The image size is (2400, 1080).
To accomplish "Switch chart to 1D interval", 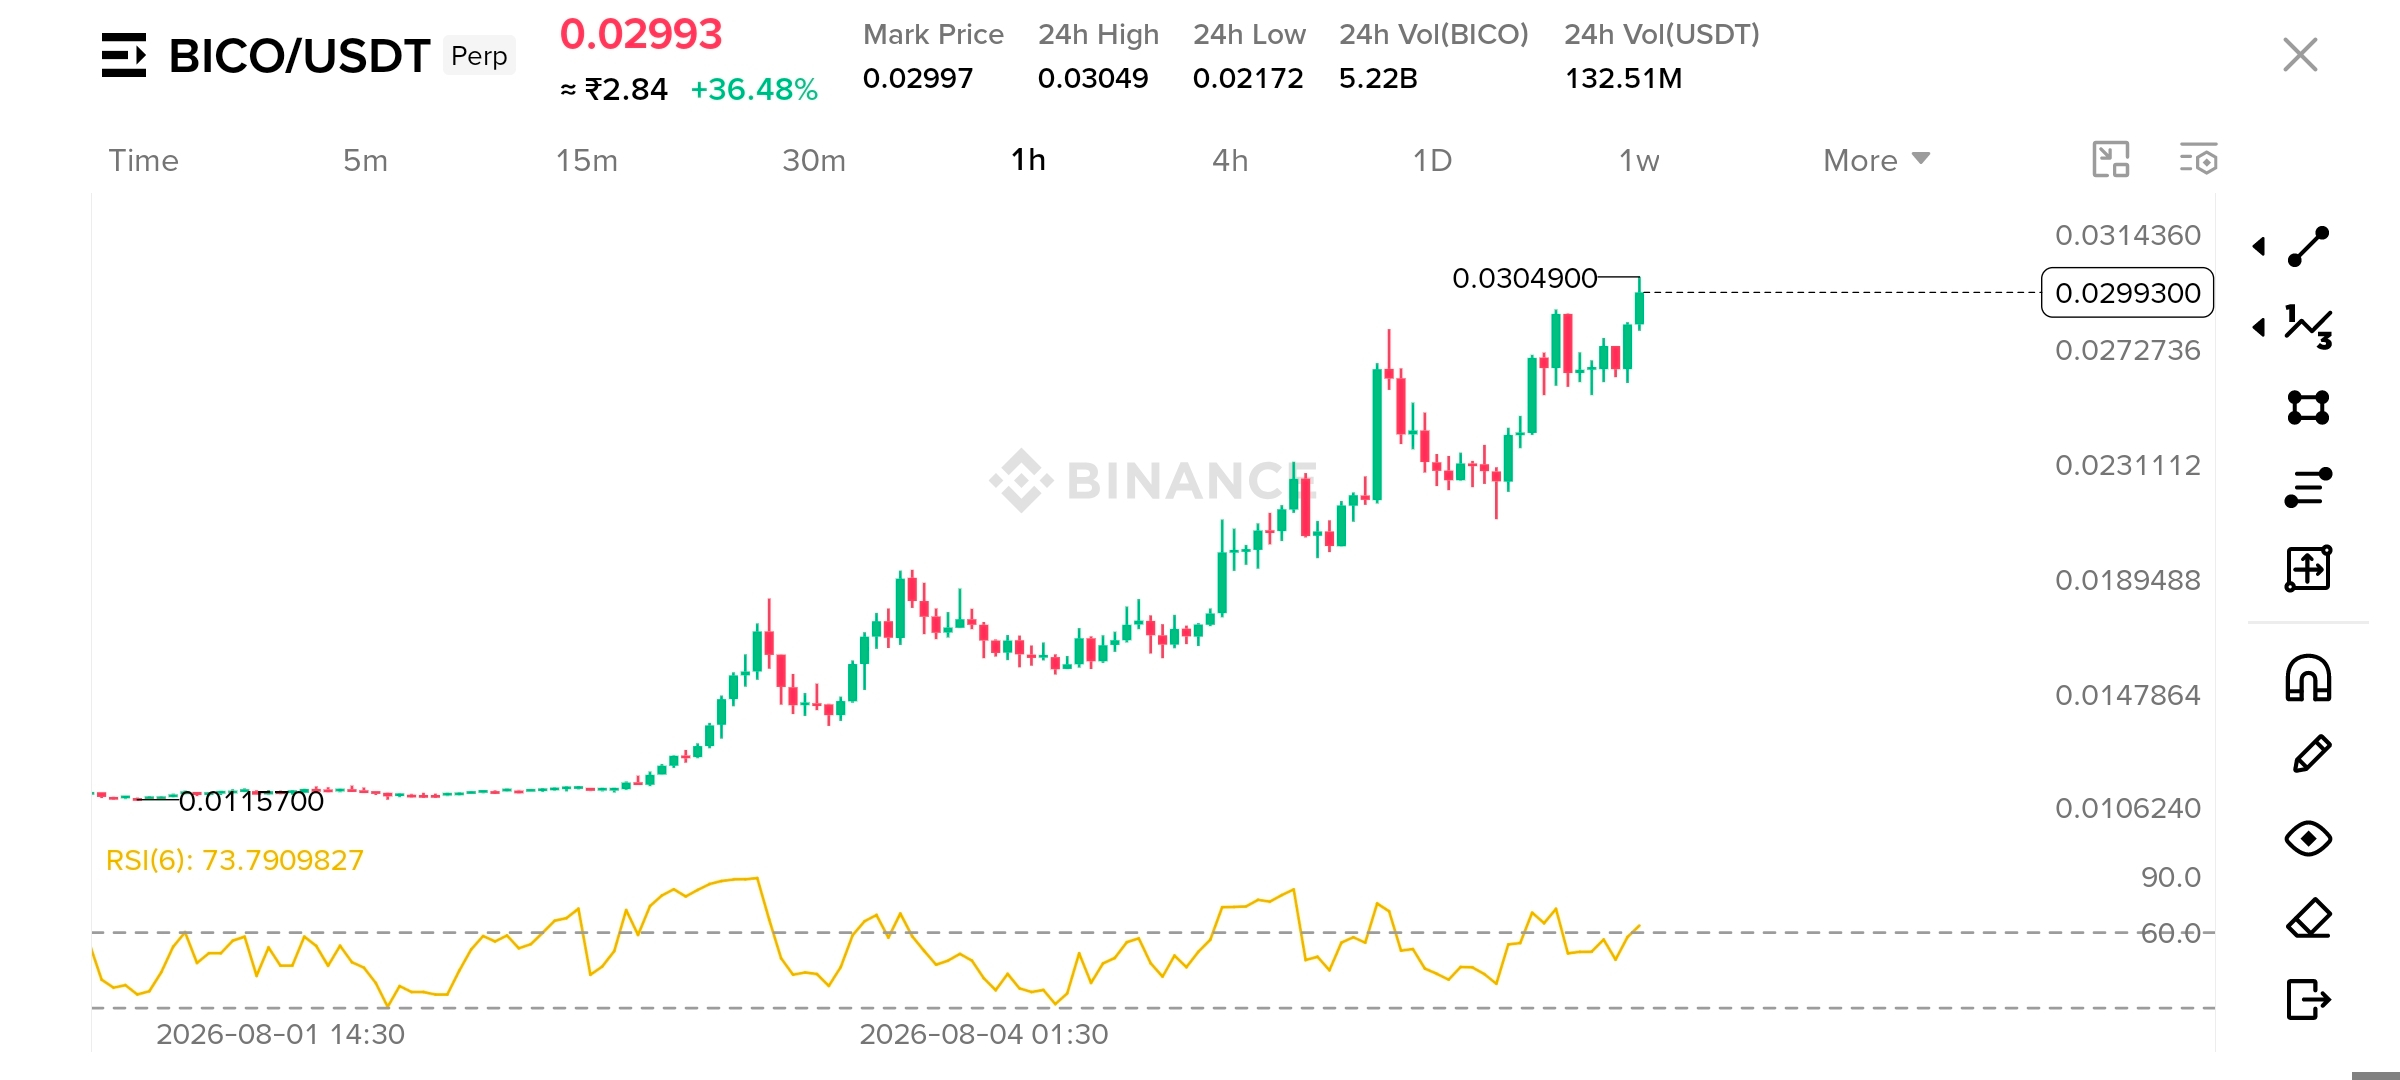I will pos(1432,160).
